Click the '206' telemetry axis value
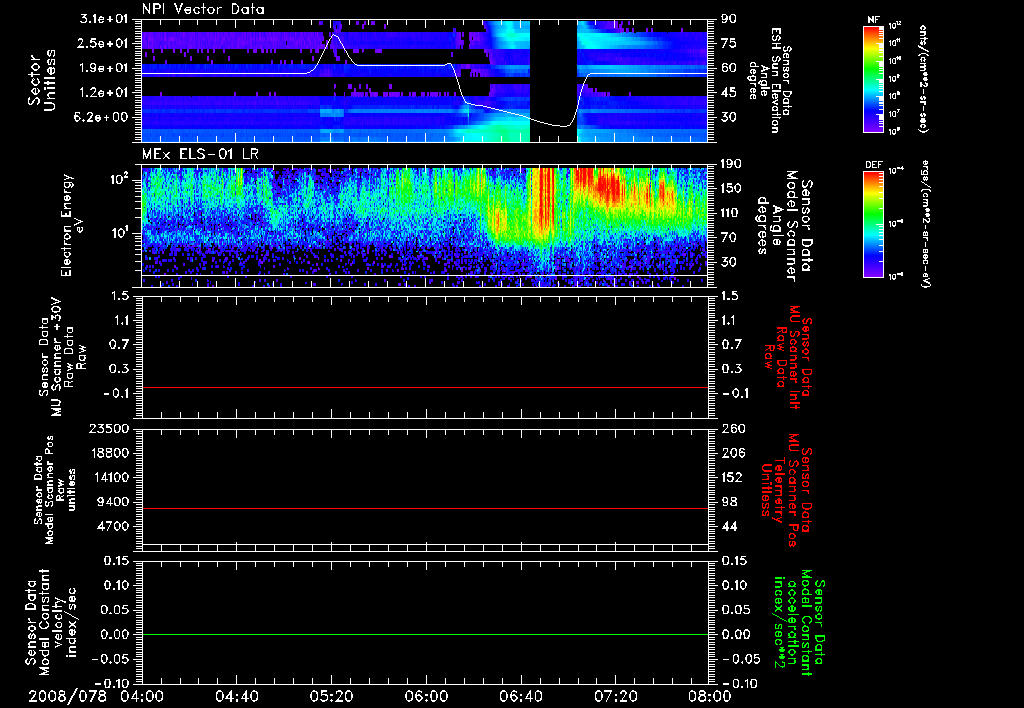The width and height of the screenshot is (1024, 708). point(731,453)
